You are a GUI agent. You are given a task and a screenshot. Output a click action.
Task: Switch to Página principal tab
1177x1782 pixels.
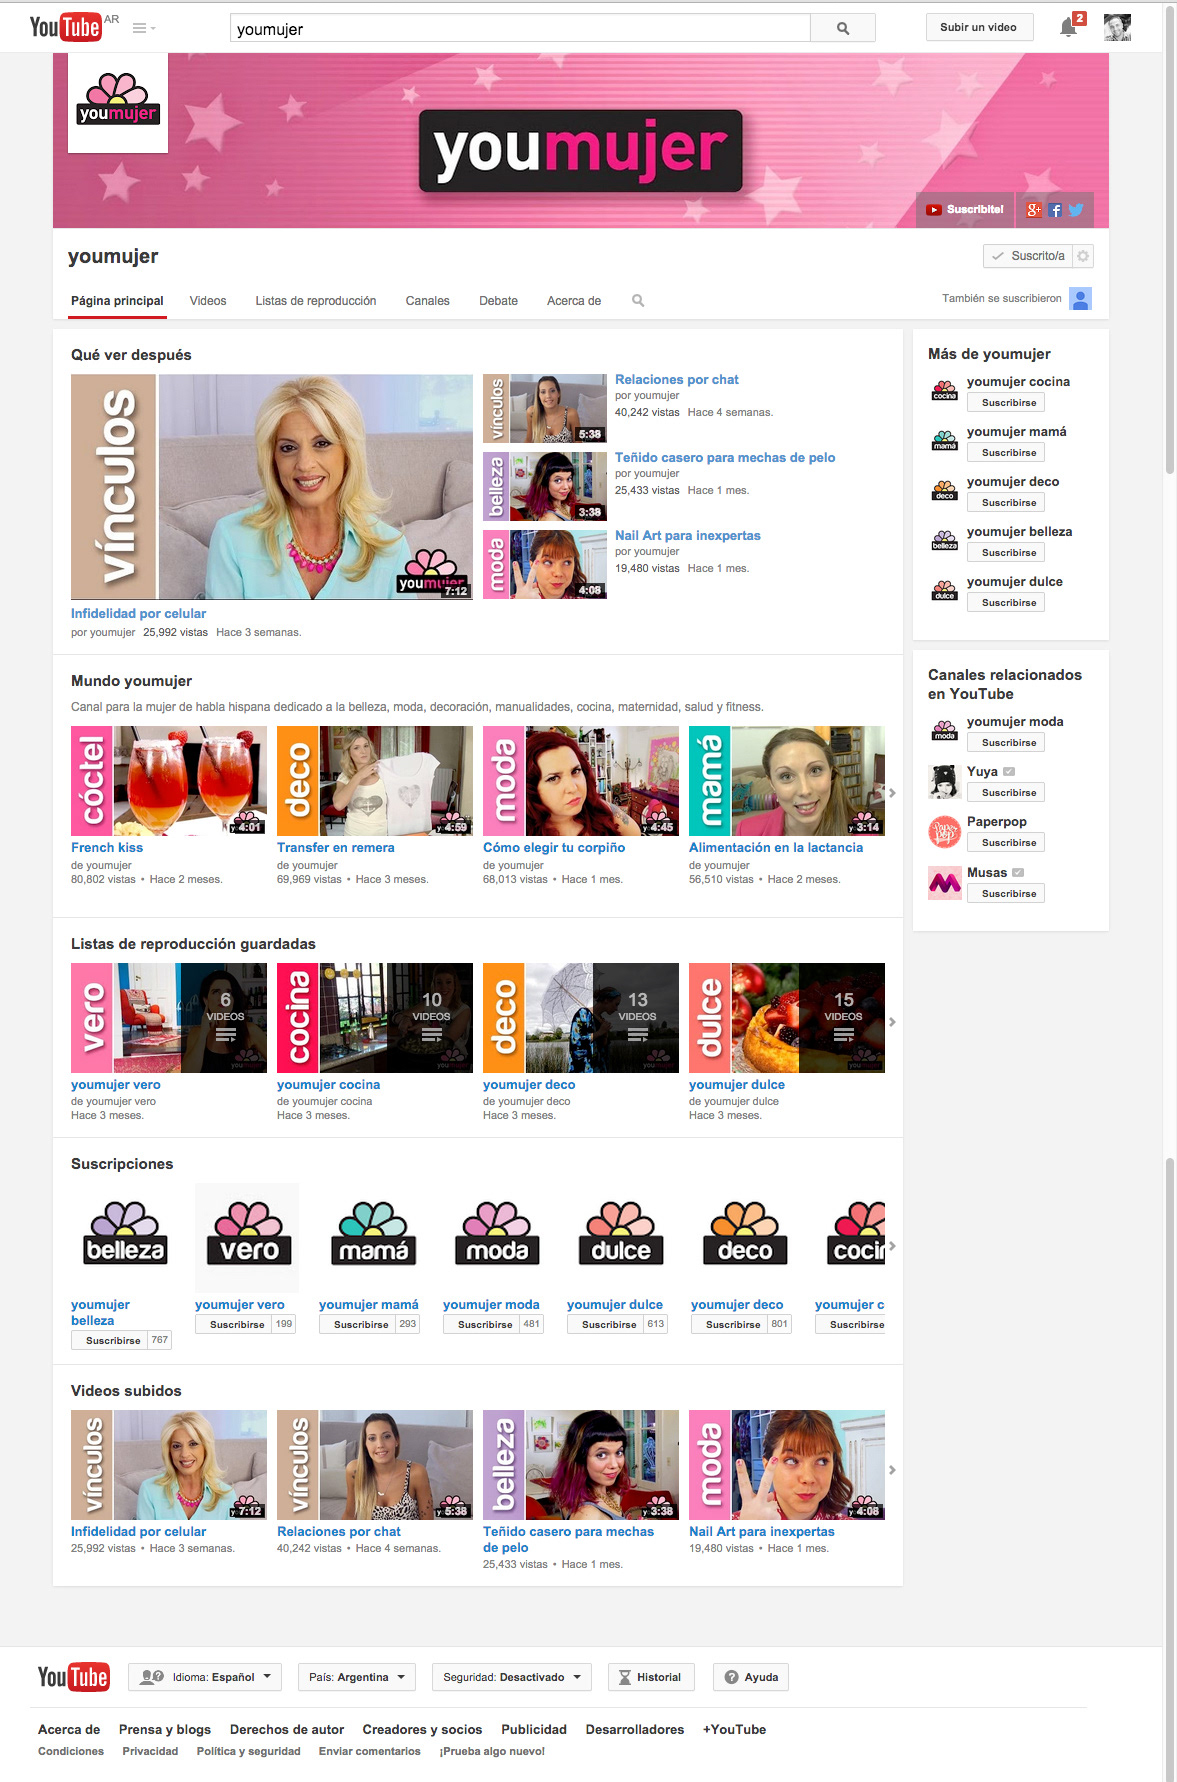click(117, 301)
